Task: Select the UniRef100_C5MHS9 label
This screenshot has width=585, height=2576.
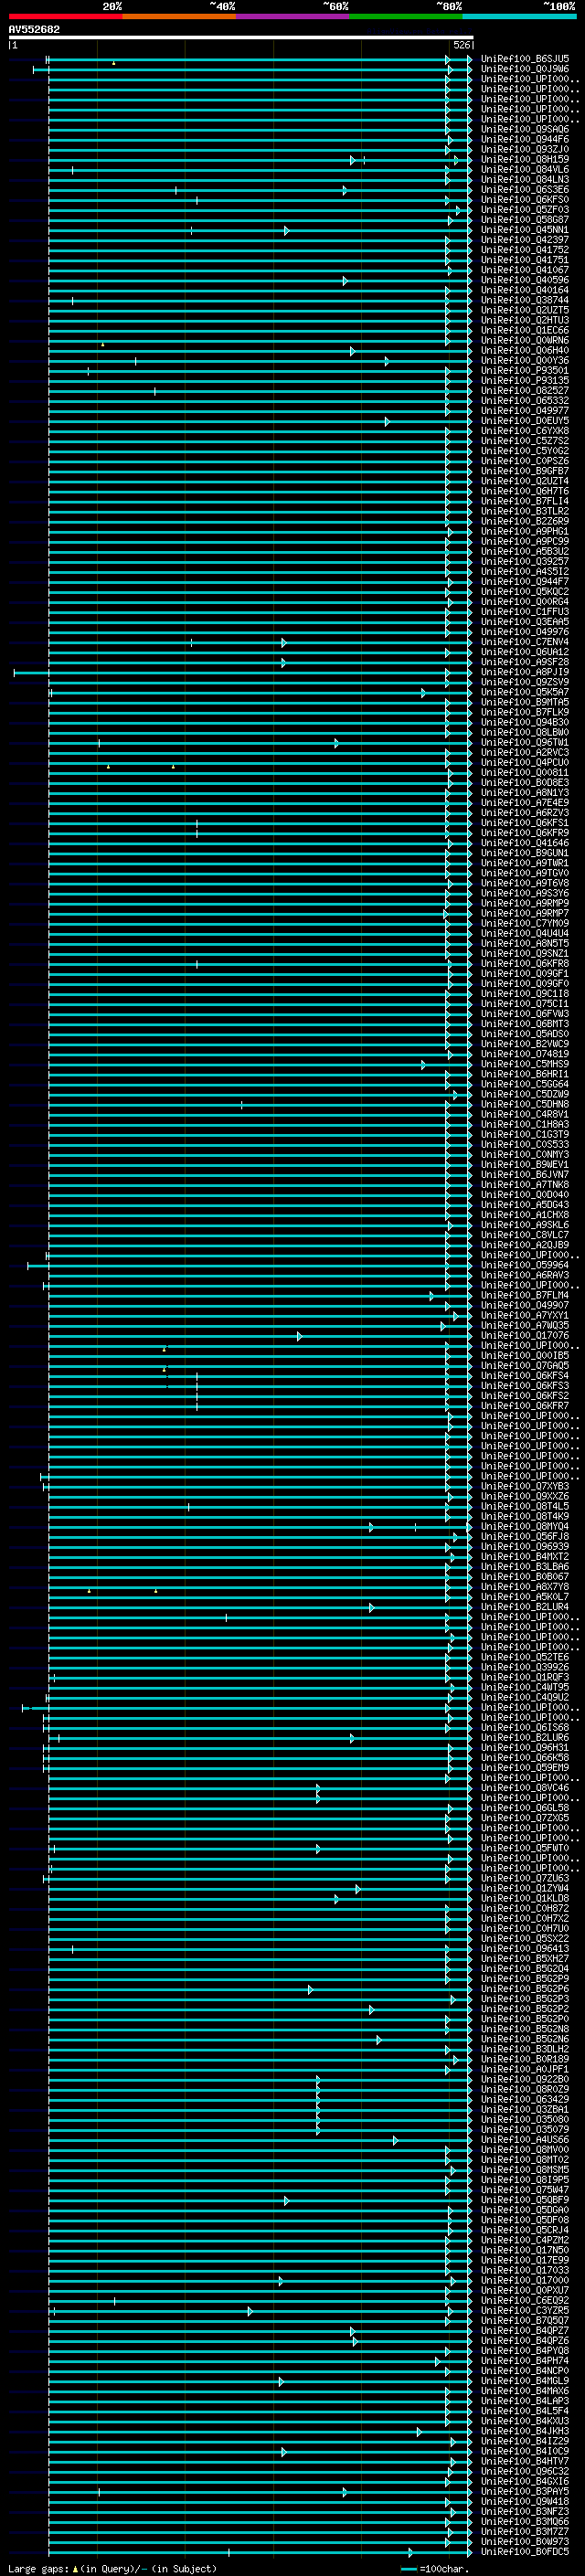Action: point(525,1064)
